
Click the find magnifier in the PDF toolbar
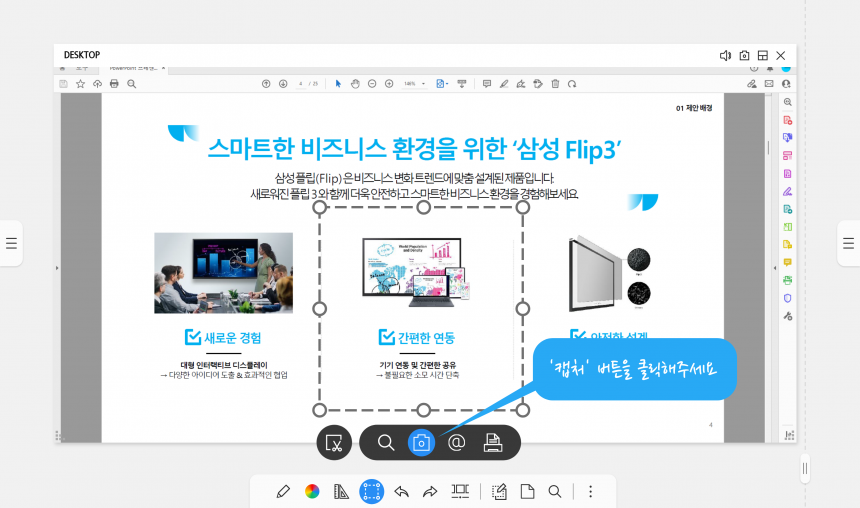132,84
